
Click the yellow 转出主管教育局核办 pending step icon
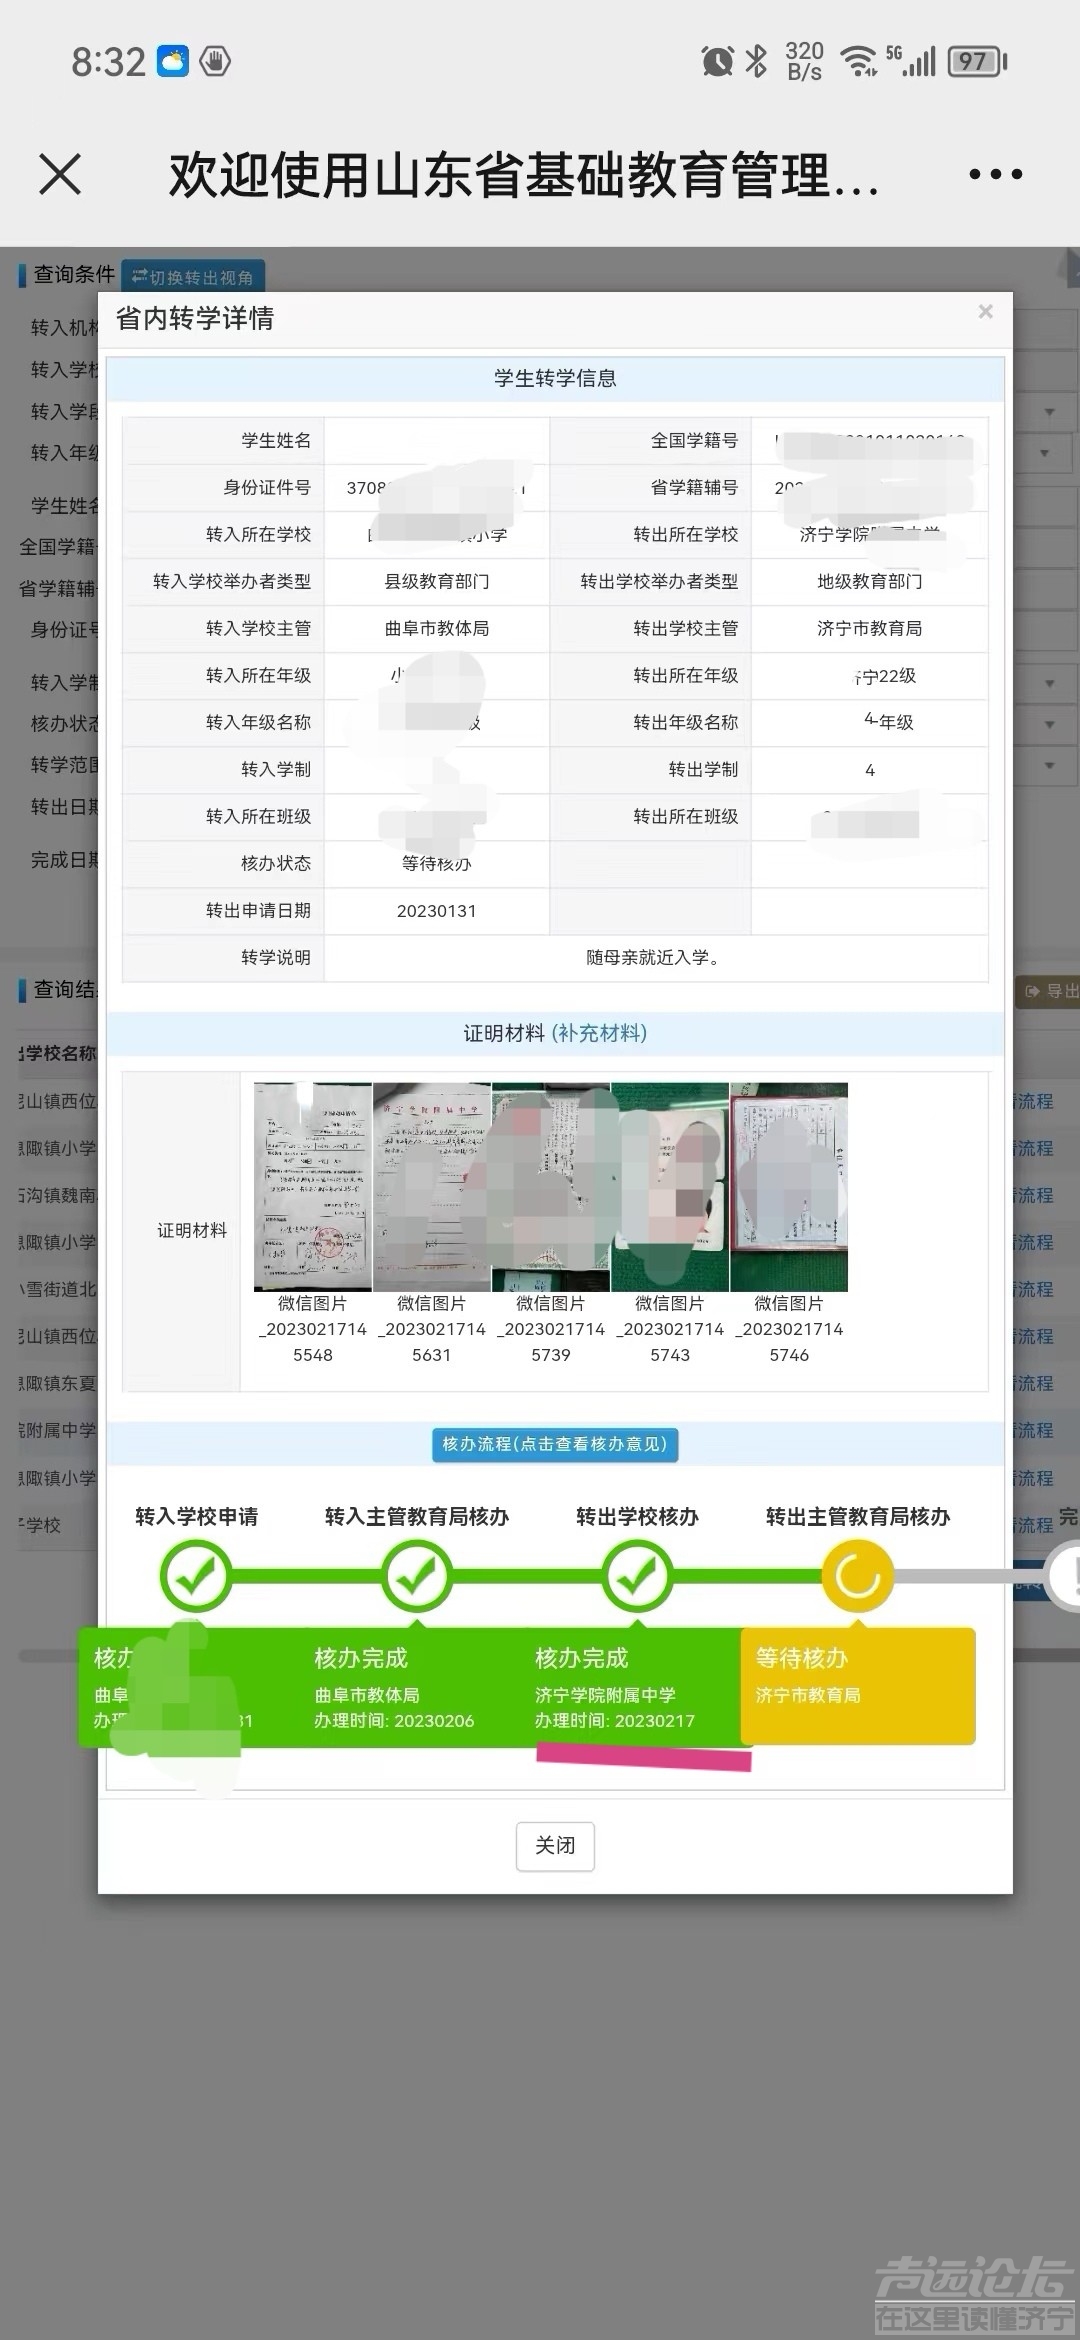[x=857, y=1577]
